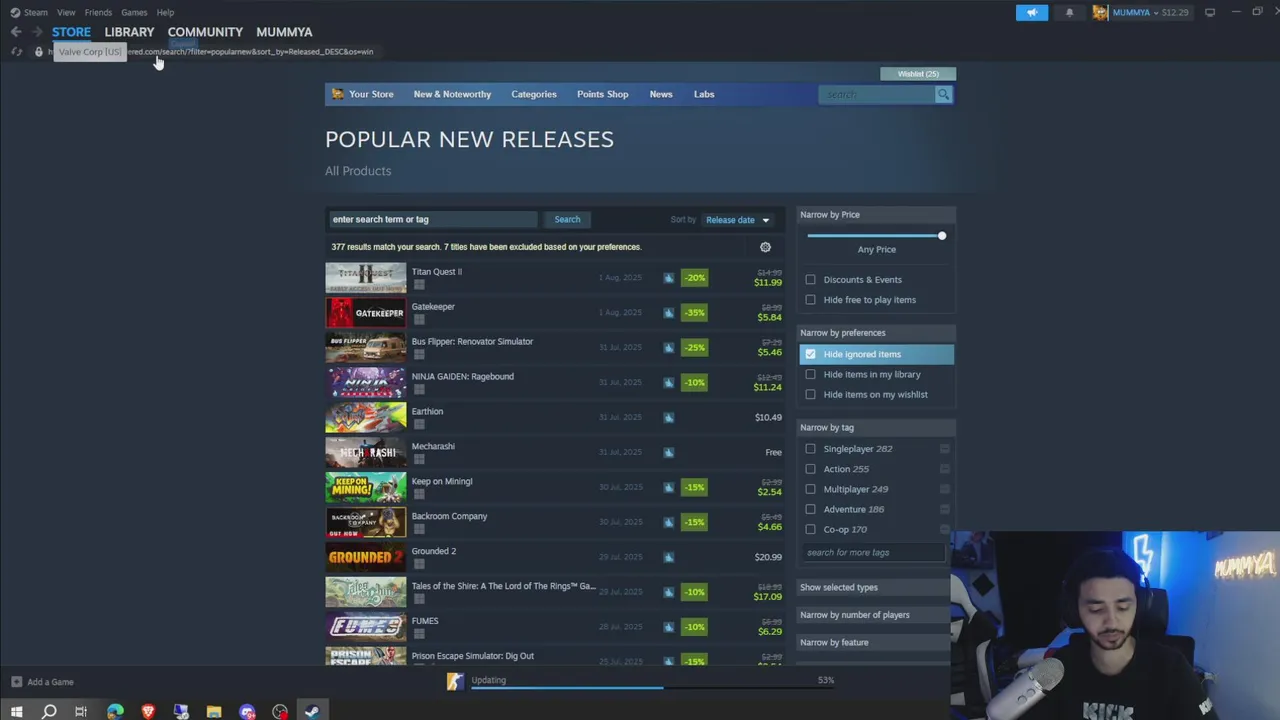Open the Categories dropdown menu

pos(534,94)
